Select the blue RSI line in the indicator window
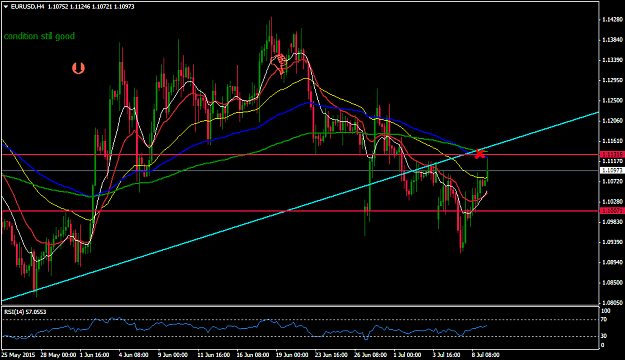 click(244, 328)
